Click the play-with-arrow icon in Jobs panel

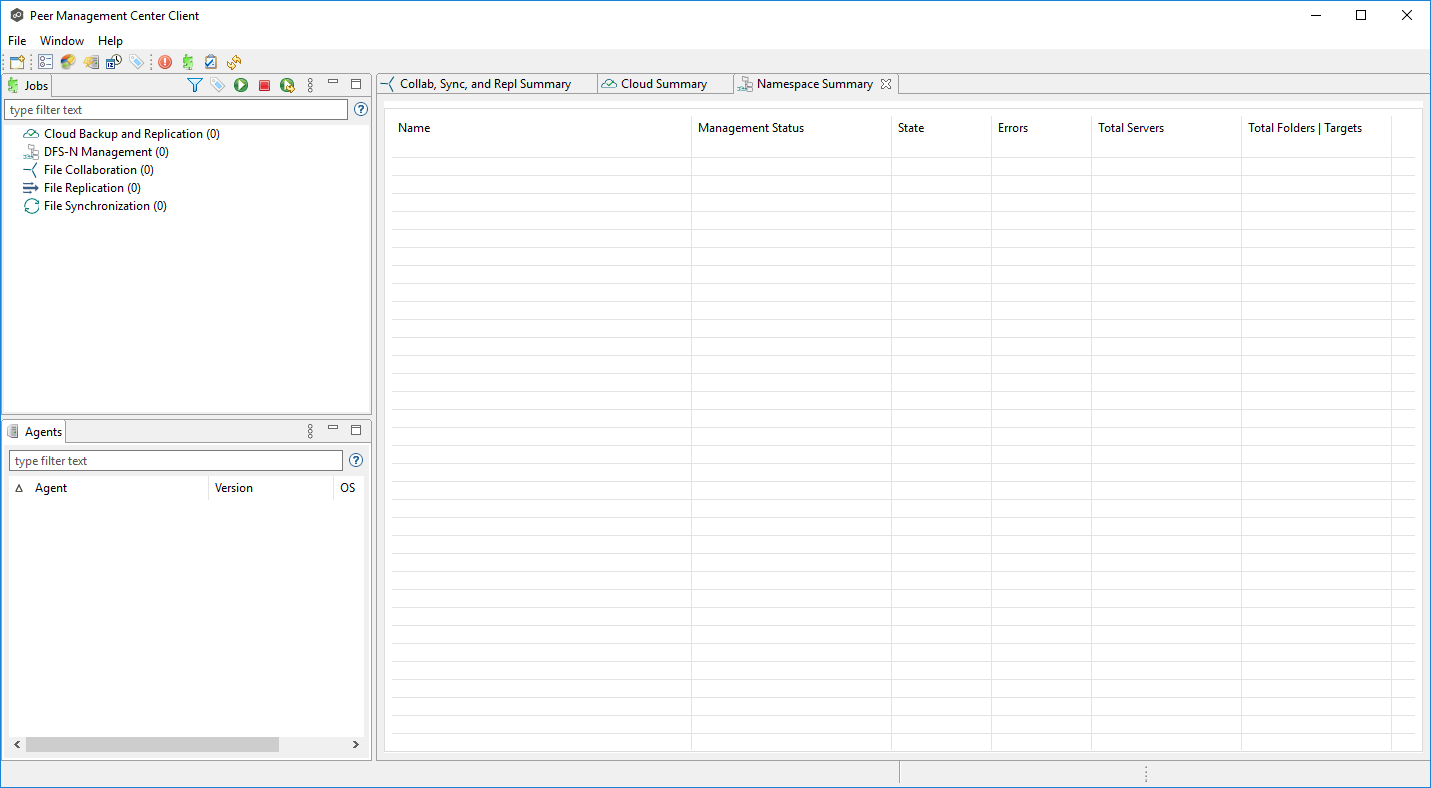point(287,86)
